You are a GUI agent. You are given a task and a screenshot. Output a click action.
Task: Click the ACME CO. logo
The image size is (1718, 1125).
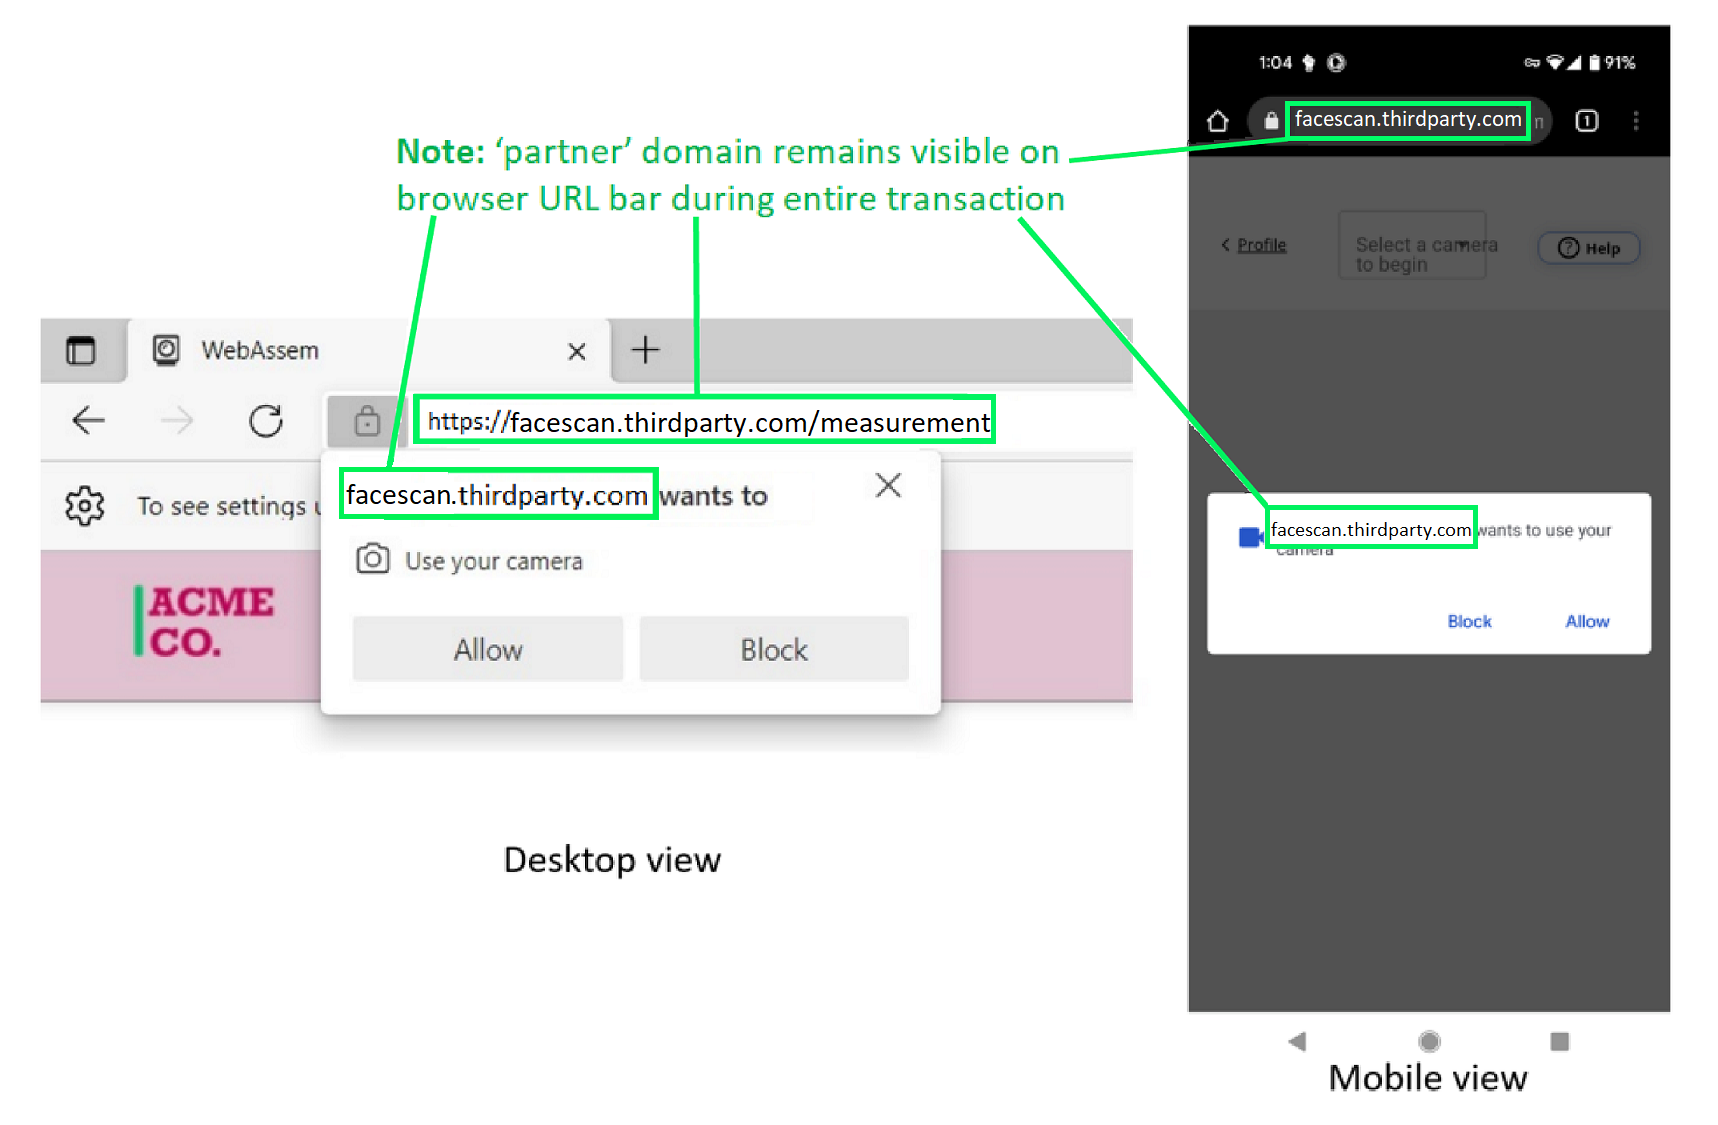[205, 621]
